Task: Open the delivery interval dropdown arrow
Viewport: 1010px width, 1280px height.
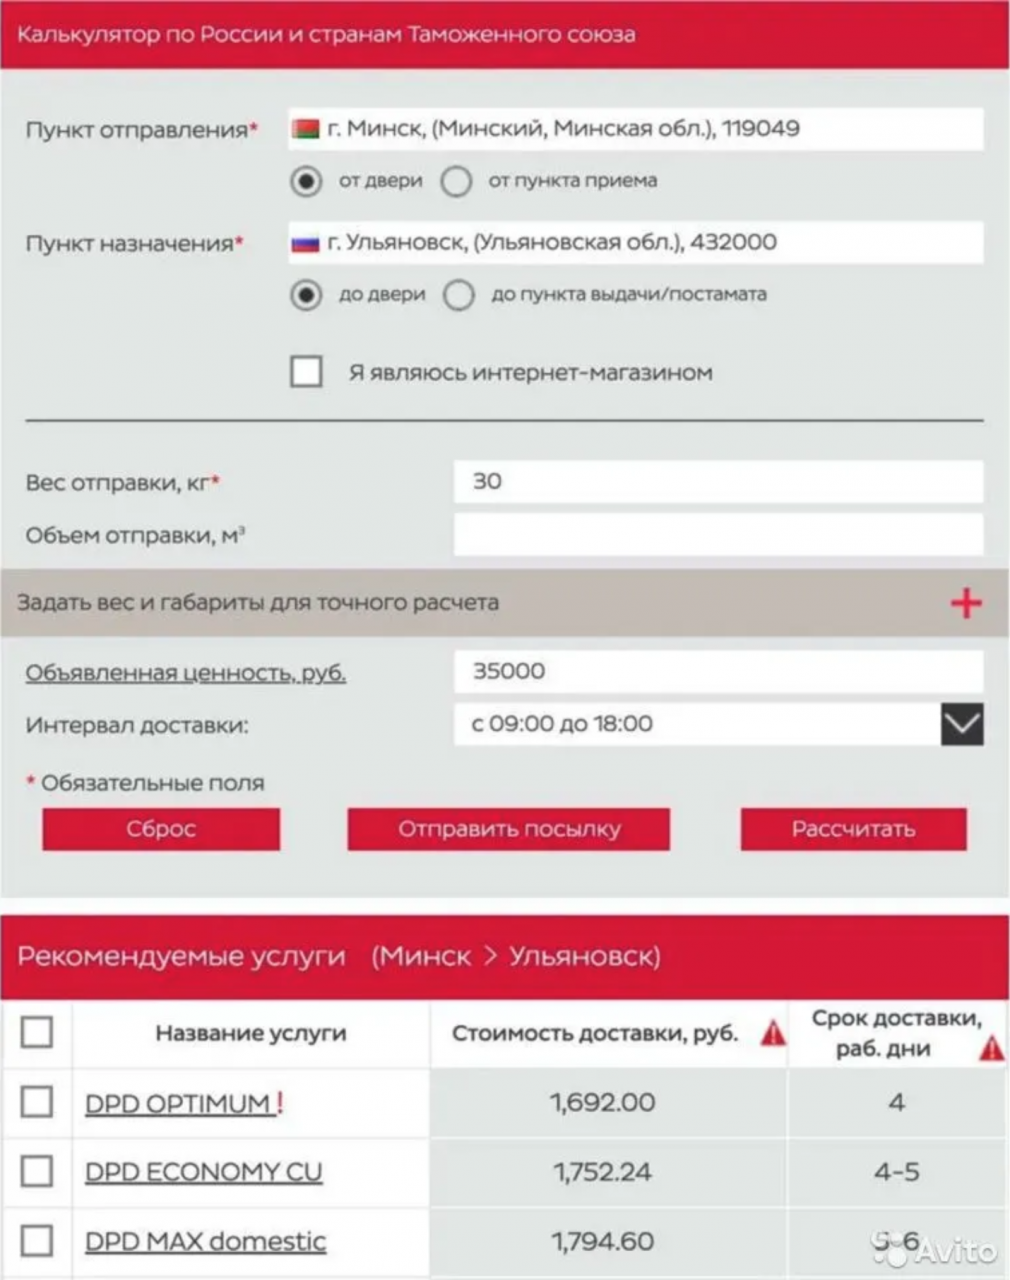Action: tap(961, 724)
